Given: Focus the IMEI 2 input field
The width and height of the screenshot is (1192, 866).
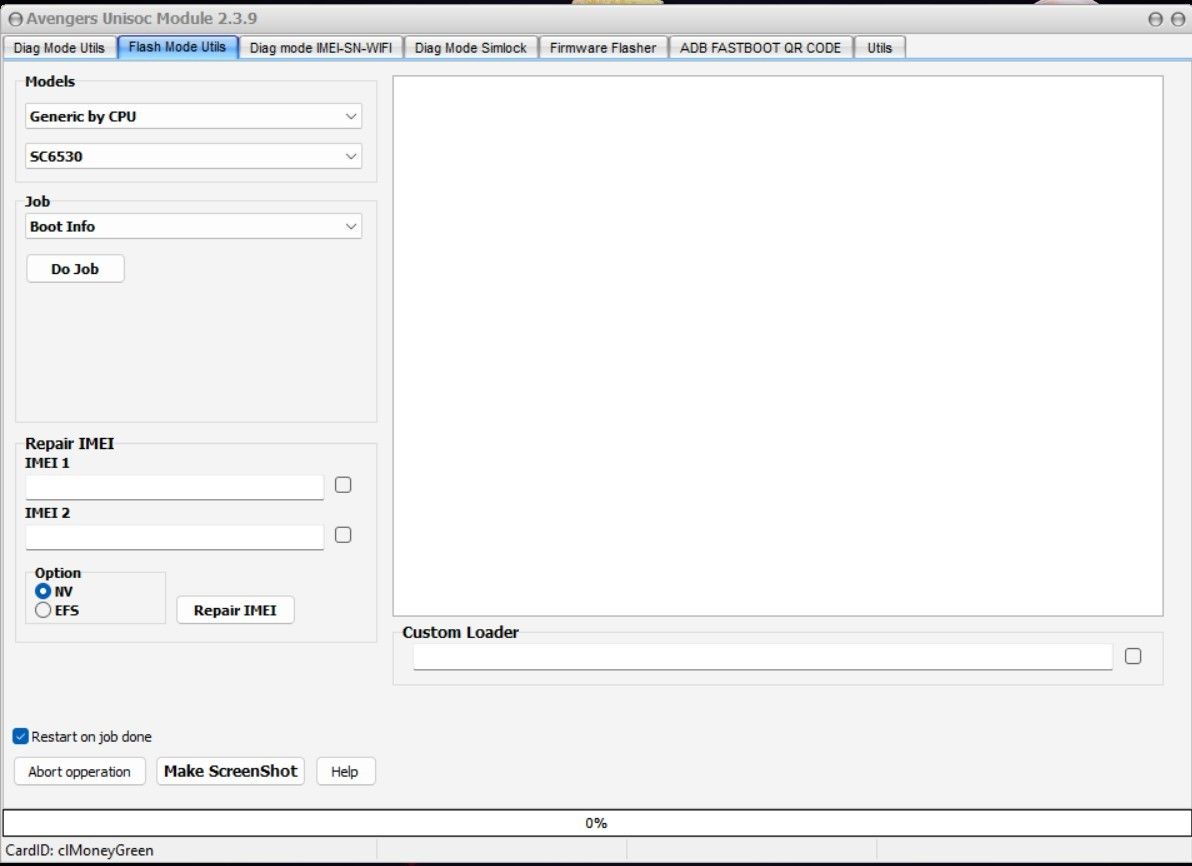Looking at the screenshot, I should tap(175, 538).
